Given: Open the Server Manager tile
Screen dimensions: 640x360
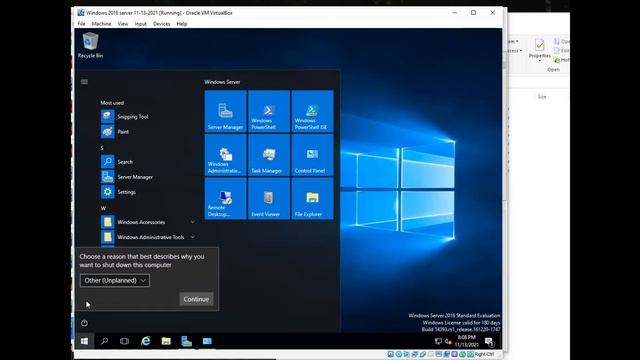Looking at the screenshot, I should click(x=225, y=111).
